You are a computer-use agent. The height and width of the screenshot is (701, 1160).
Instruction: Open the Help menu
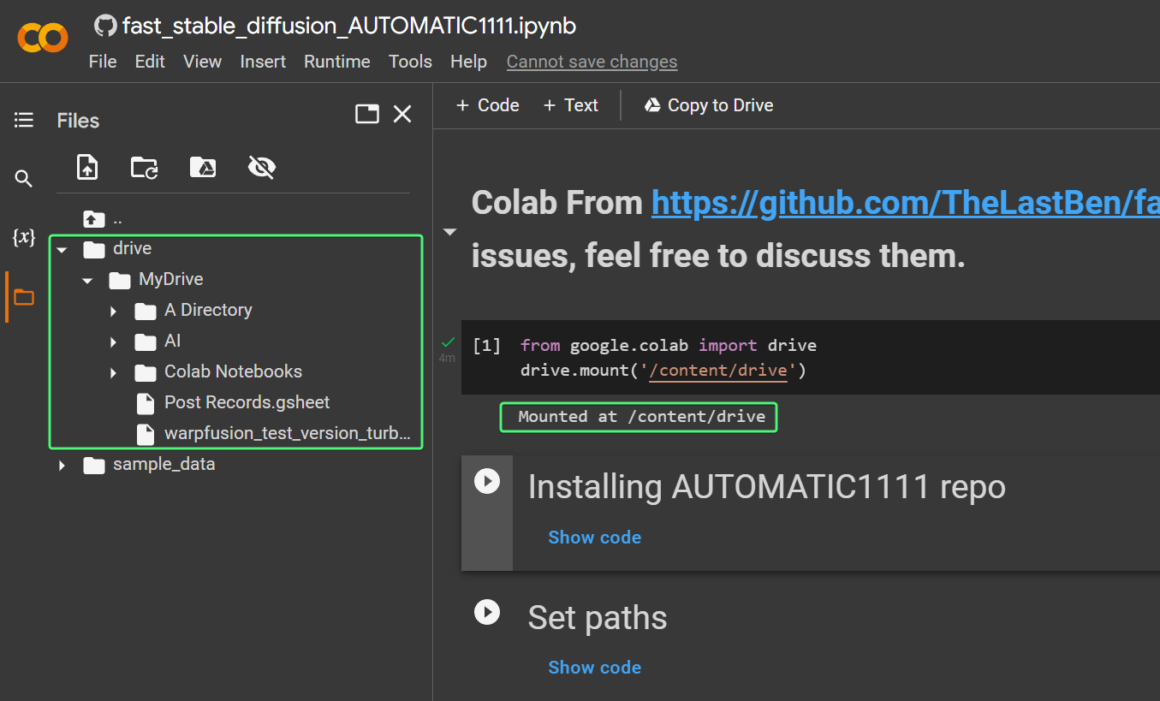[468, 61]
